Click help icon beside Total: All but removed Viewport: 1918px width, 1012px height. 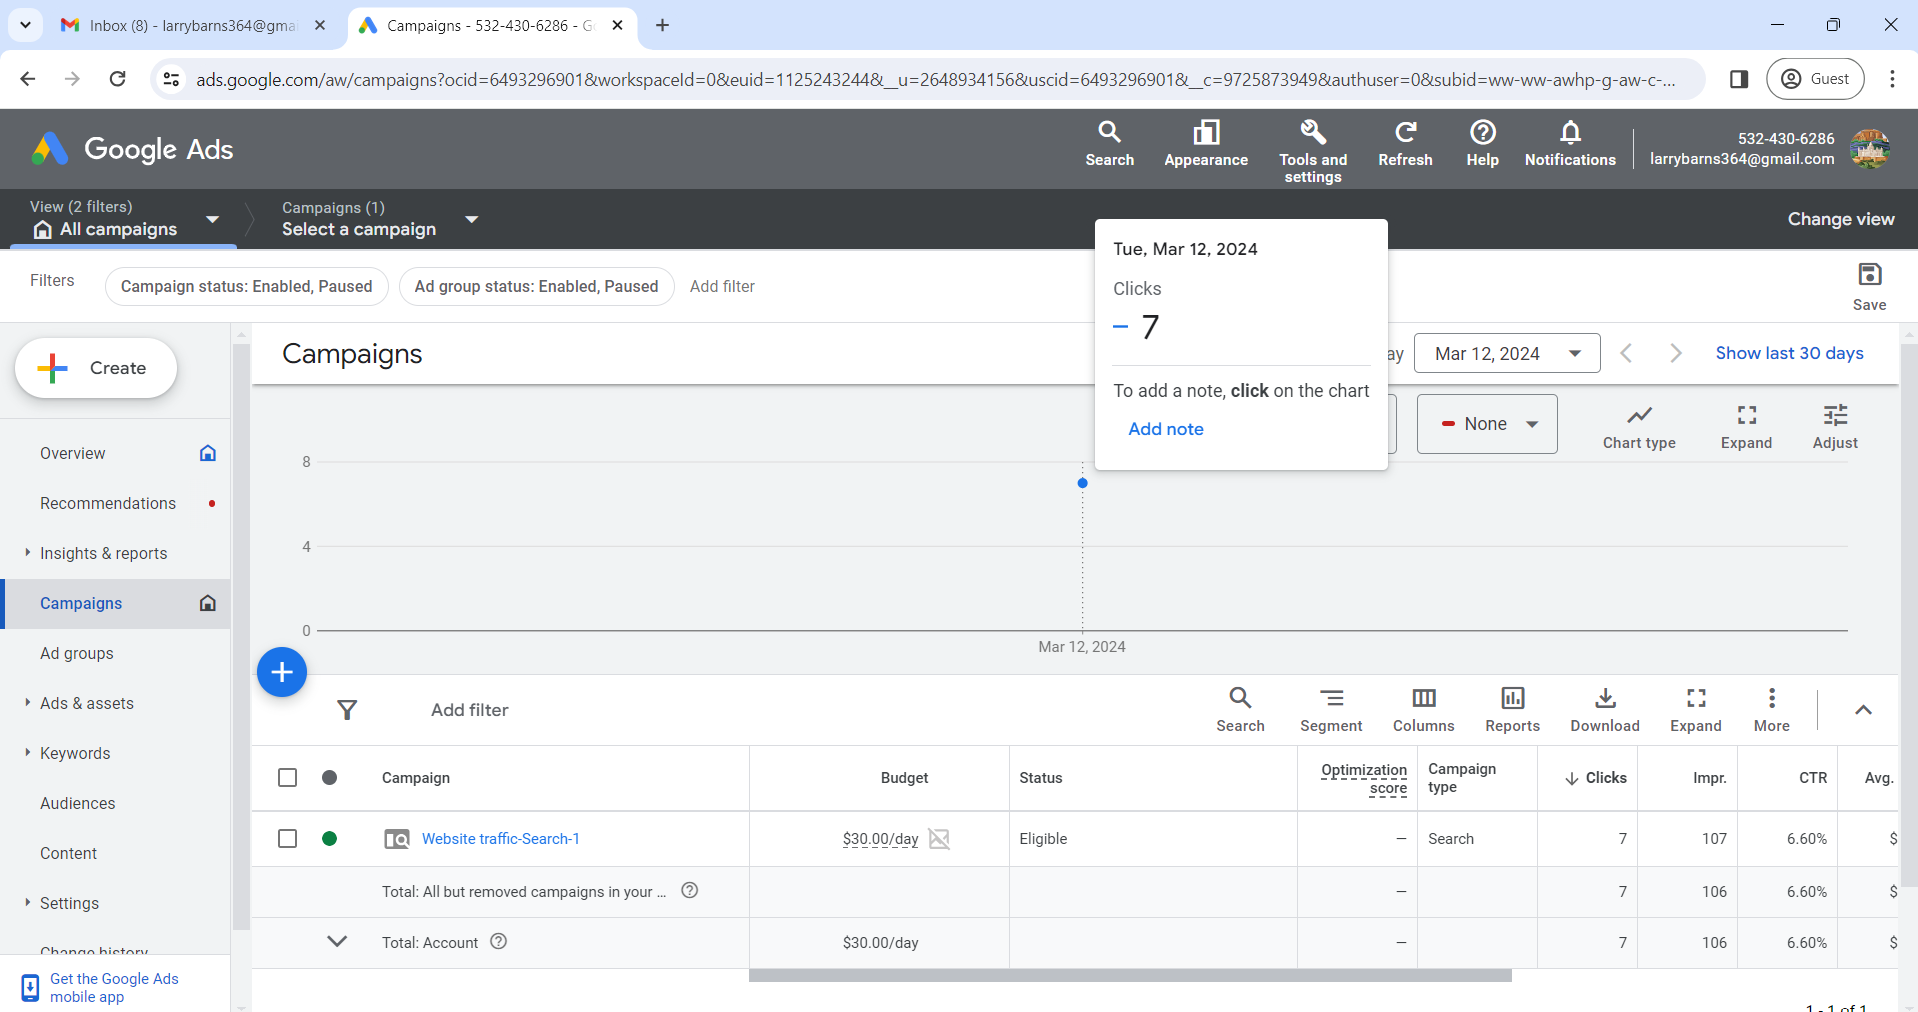point(690,890)
